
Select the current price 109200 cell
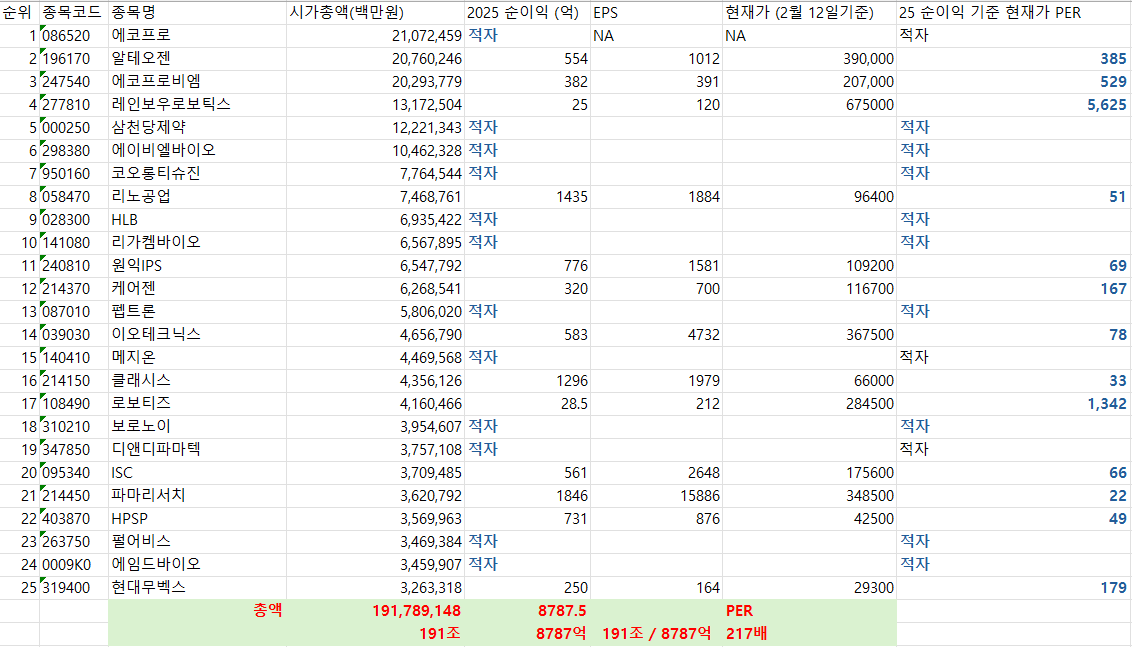pyautogui.click(x=809, y=266)
